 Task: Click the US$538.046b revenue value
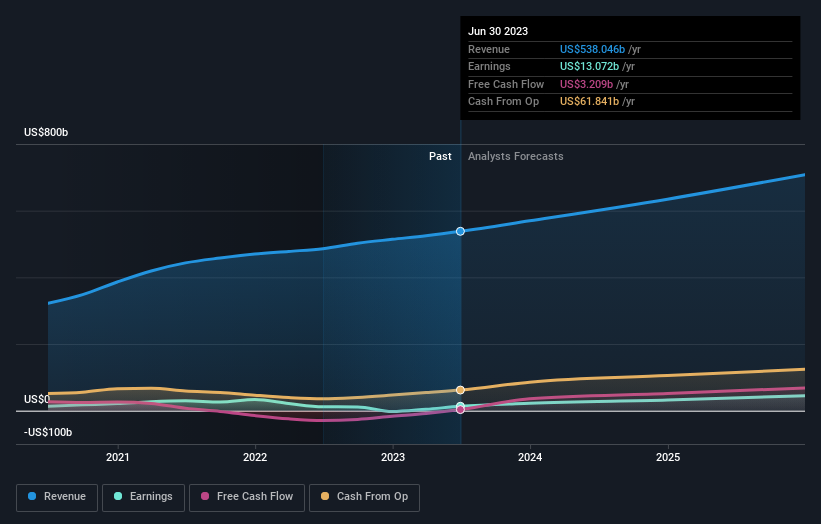coord(592,49)
